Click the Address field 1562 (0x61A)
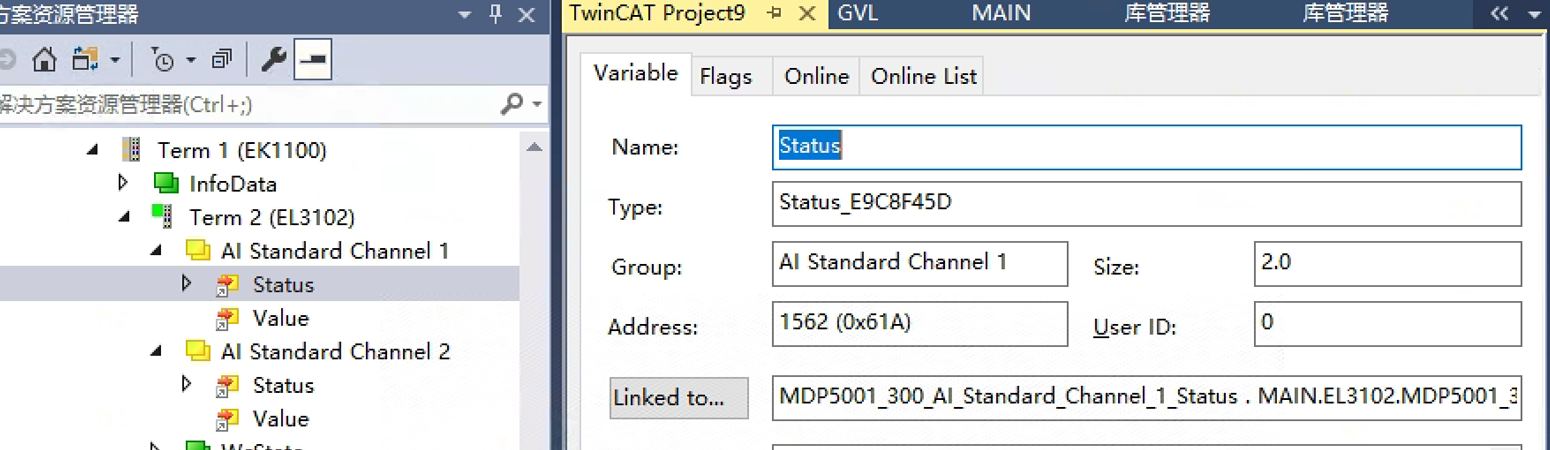Viewport: 1550px width, 450px height. click(920, 324)
